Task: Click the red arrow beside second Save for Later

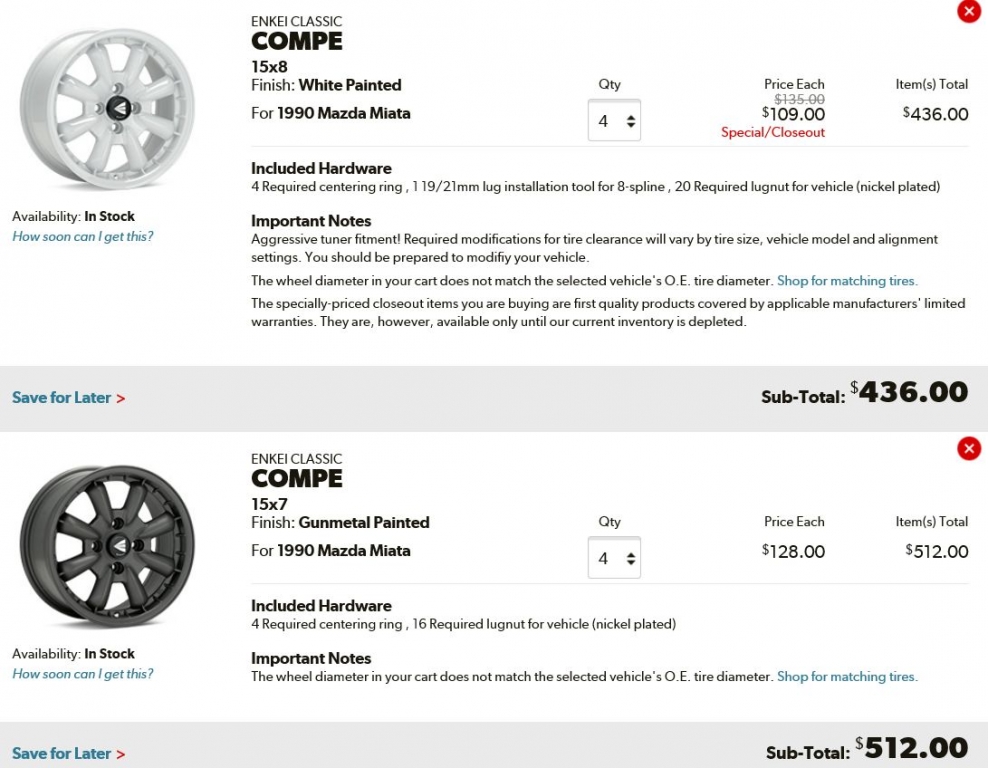Action: click(x=120, y=754)
